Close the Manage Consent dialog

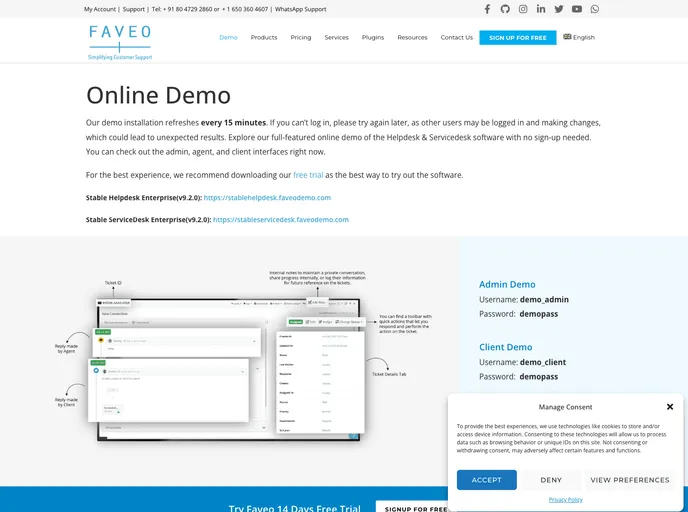point(670,407)
